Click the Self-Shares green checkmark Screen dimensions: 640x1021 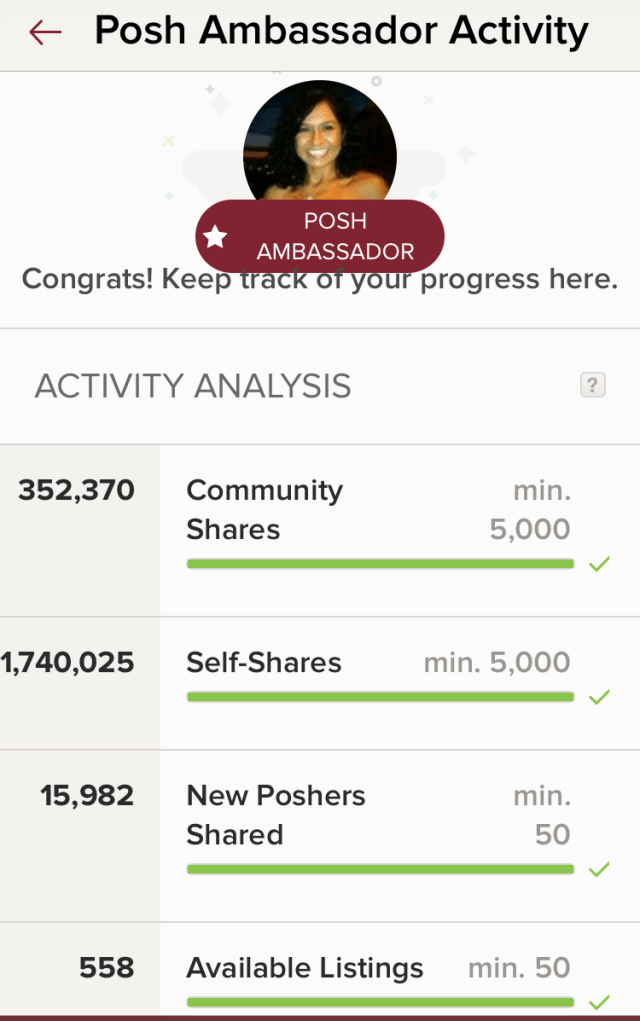[x=599, y=697]
